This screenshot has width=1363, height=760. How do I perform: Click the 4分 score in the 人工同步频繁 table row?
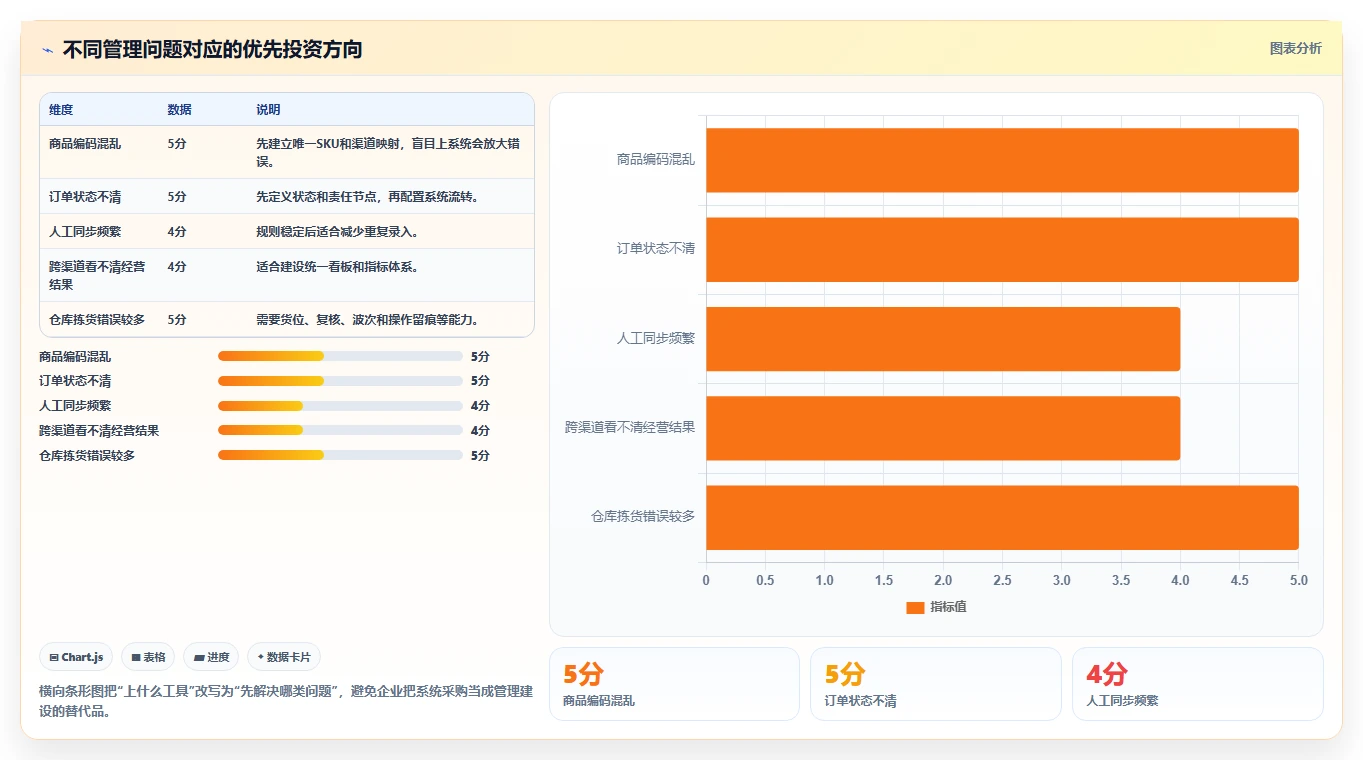pyautogui.click(x=177, y=232)
